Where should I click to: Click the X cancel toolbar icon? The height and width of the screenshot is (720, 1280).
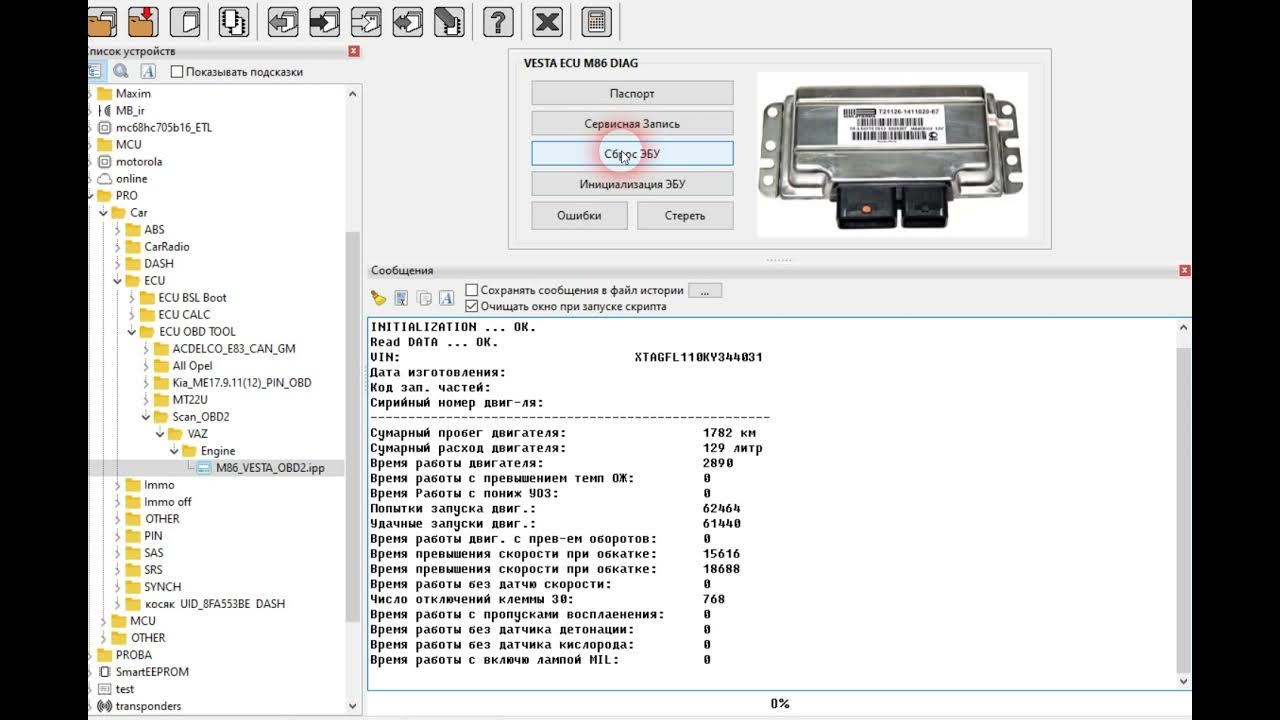547,21
